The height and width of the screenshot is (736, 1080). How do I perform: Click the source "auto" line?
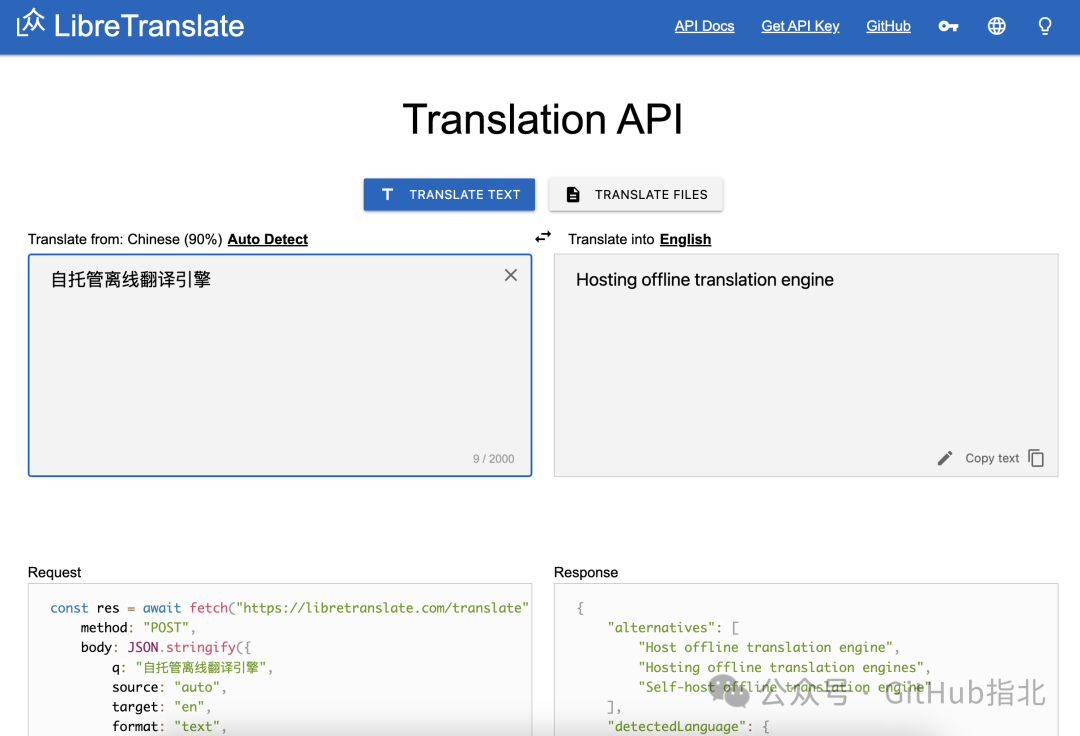click(x=169, y=688)
